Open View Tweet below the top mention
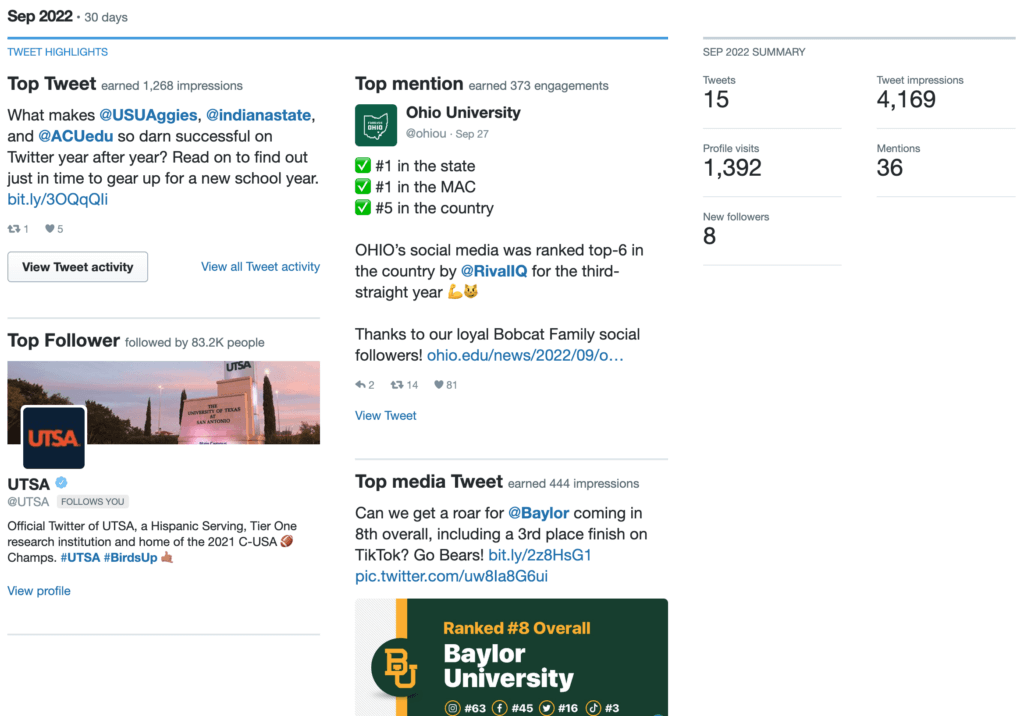 [x=385, y=415]
